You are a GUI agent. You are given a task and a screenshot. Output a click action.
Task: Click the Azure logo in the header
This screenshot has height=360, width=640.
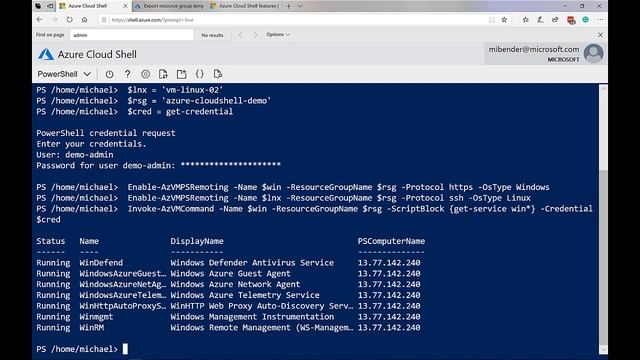point(46,54)
